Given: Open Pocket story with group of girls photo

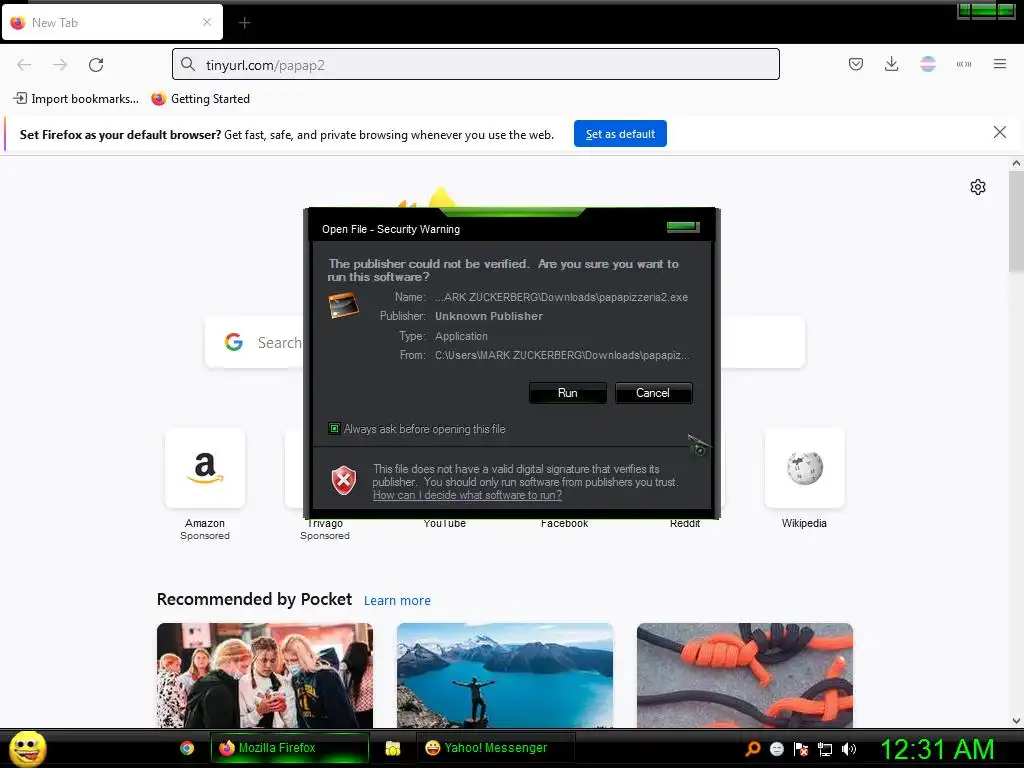Looking at the screenshot, I should (x=264, y=675).
